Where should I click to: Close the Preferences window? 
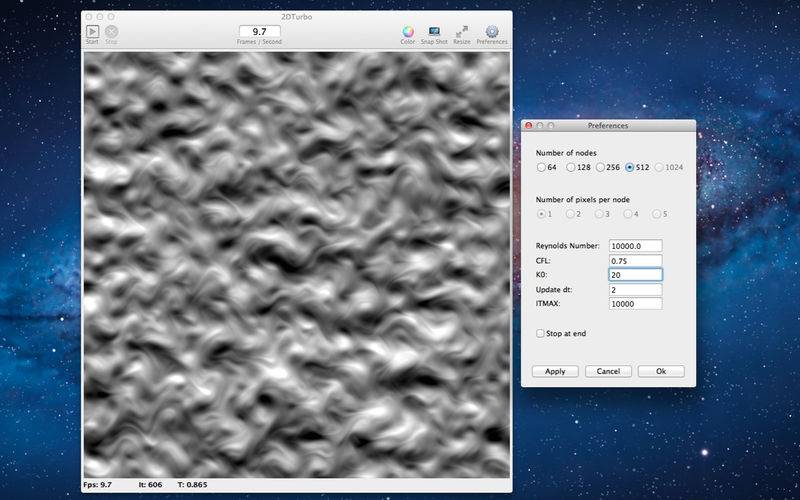pyautogui.click(x=529, y=126)
